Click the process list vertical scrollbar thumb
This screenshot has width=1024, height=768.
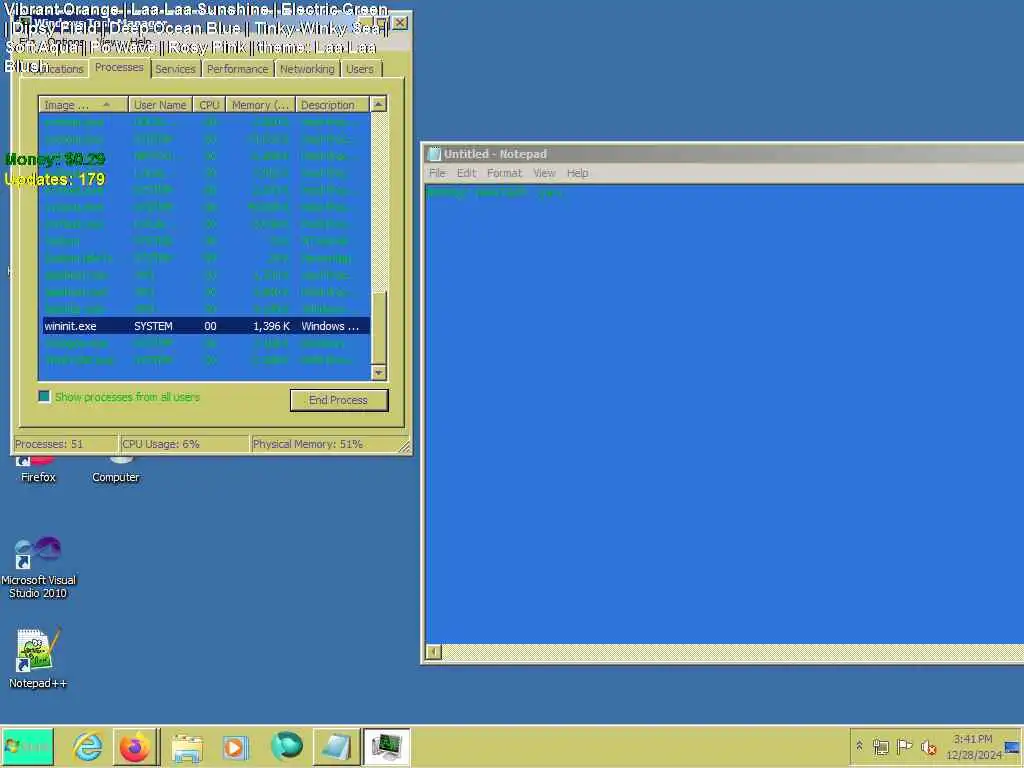(378, 327)
